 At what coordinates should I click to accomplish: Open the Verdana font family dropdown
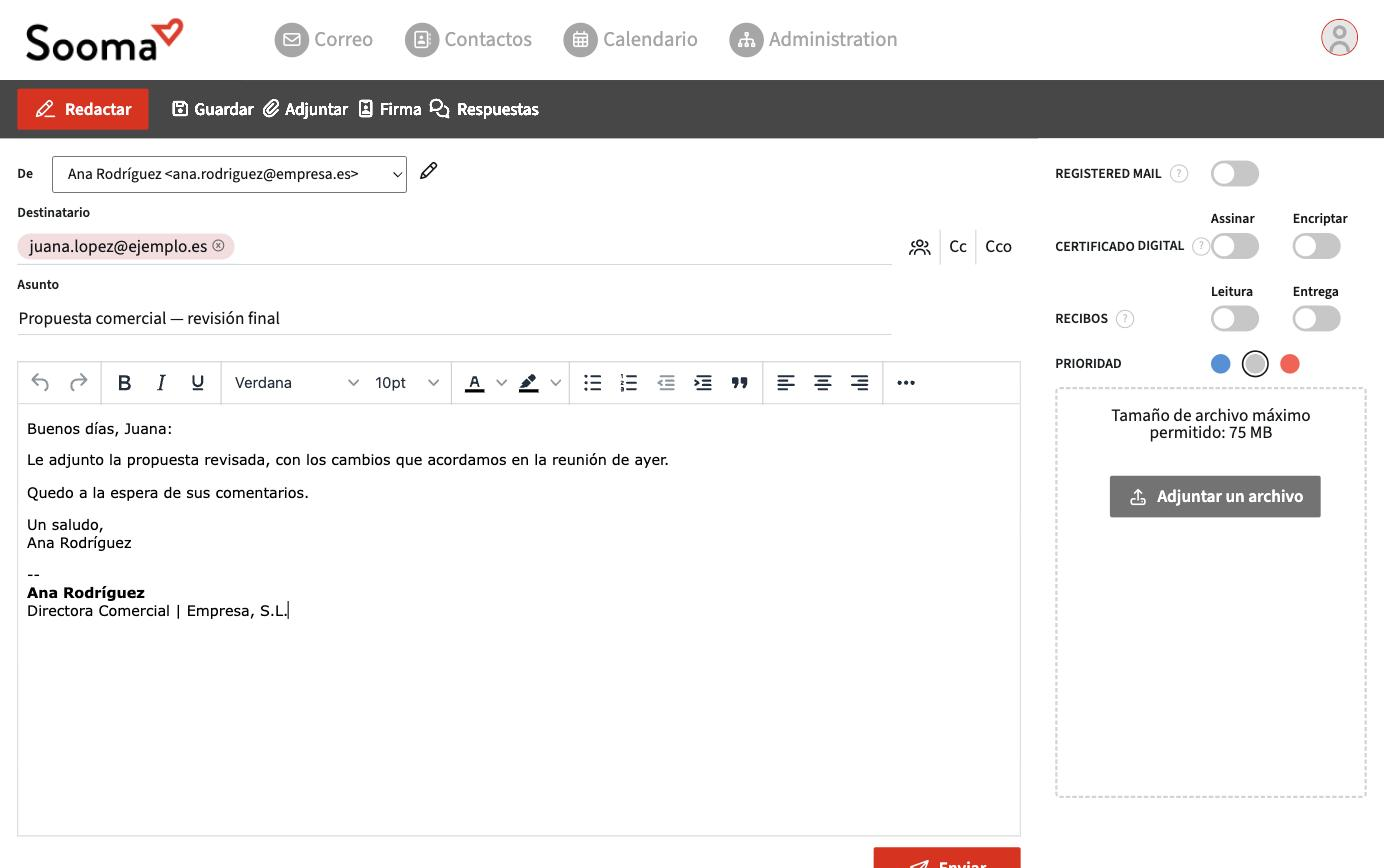[295, 383]
